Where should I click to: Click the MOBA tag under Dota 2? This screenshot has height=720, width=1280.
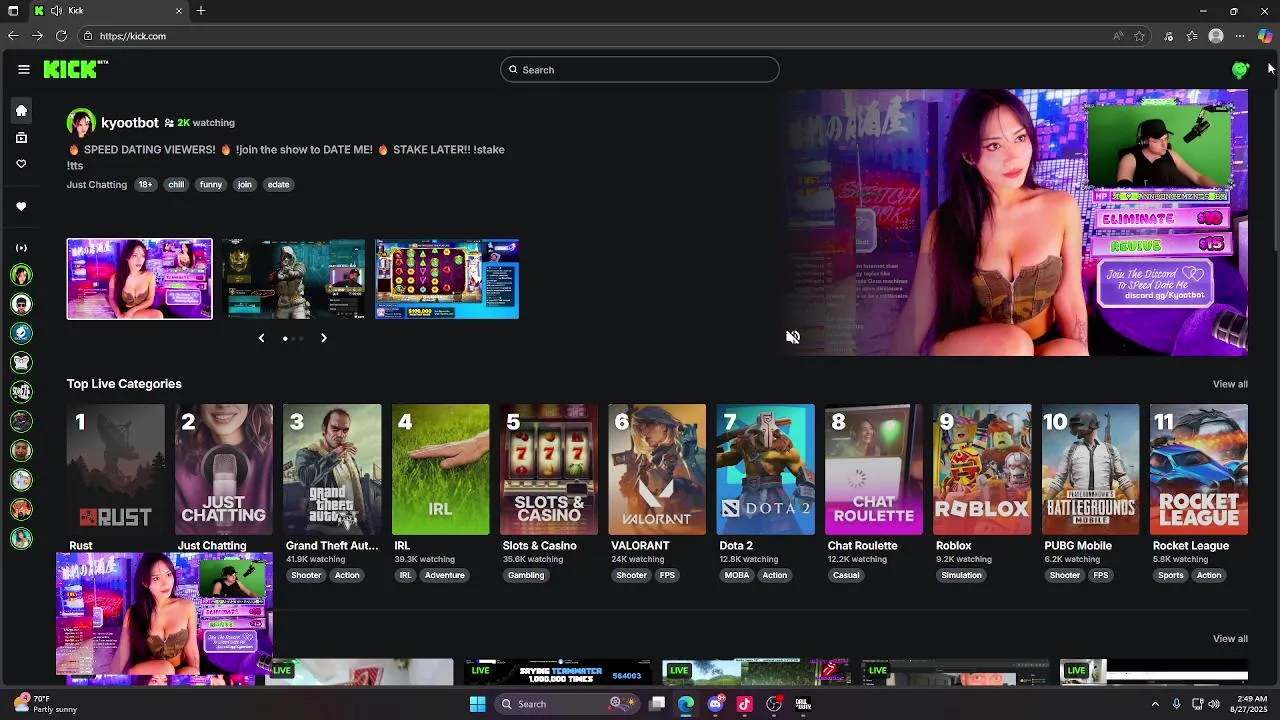[x=737, y=575]
